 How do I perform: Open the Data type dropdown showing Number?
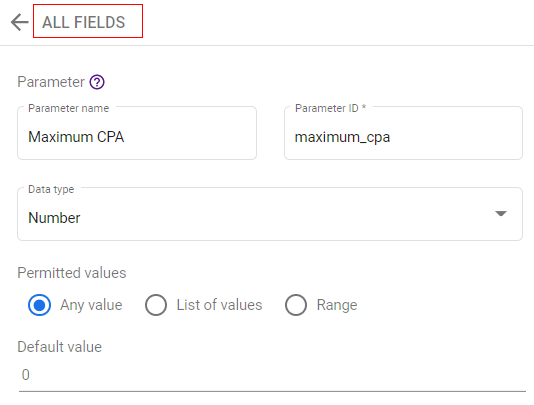[x=270, y=214]
